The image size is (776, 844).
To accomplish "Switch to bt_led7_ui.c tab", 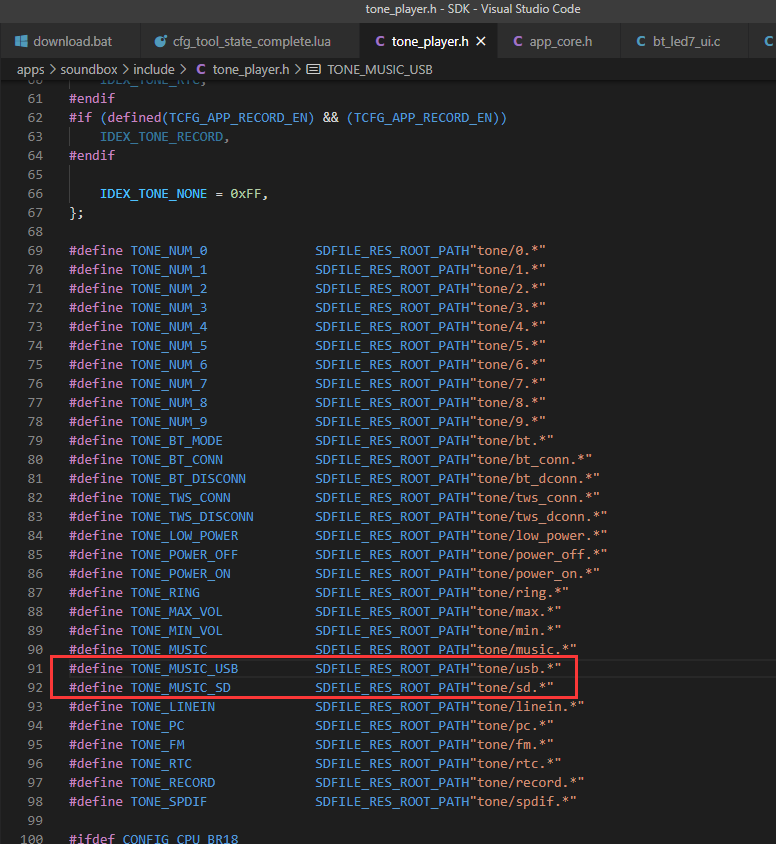I will (685, 41).
